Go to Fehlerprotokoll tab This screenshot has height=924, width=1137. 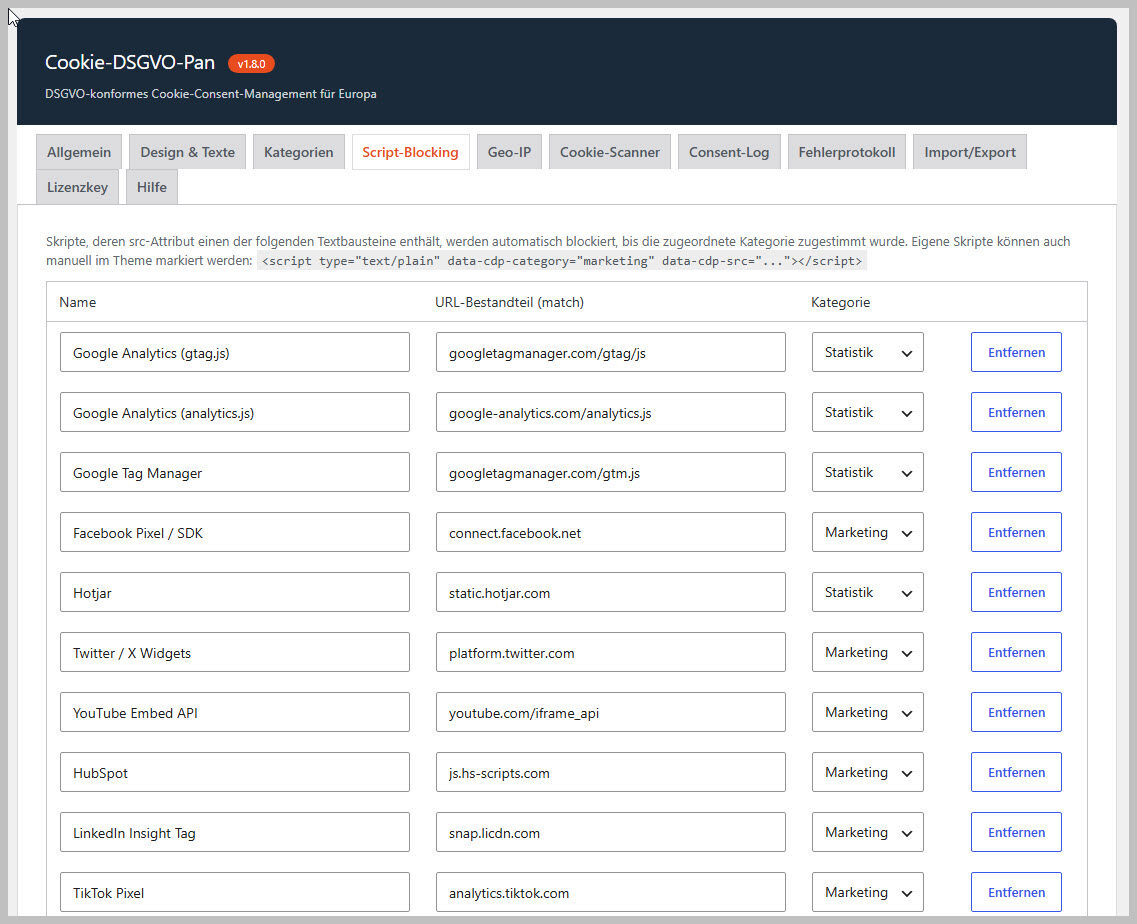point(846,152)
